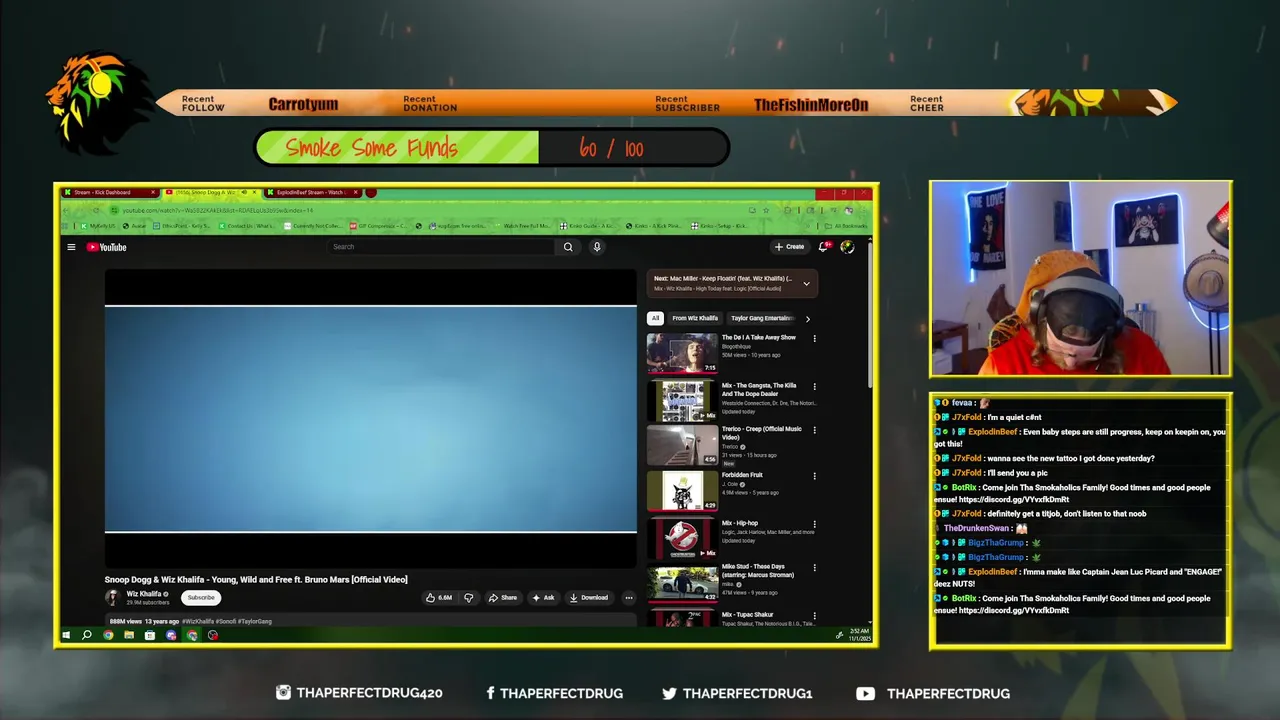This screenshot has height=720, width=1280.
Task: Open File Explorer in the taskbar
Action: tap(129, 635)
